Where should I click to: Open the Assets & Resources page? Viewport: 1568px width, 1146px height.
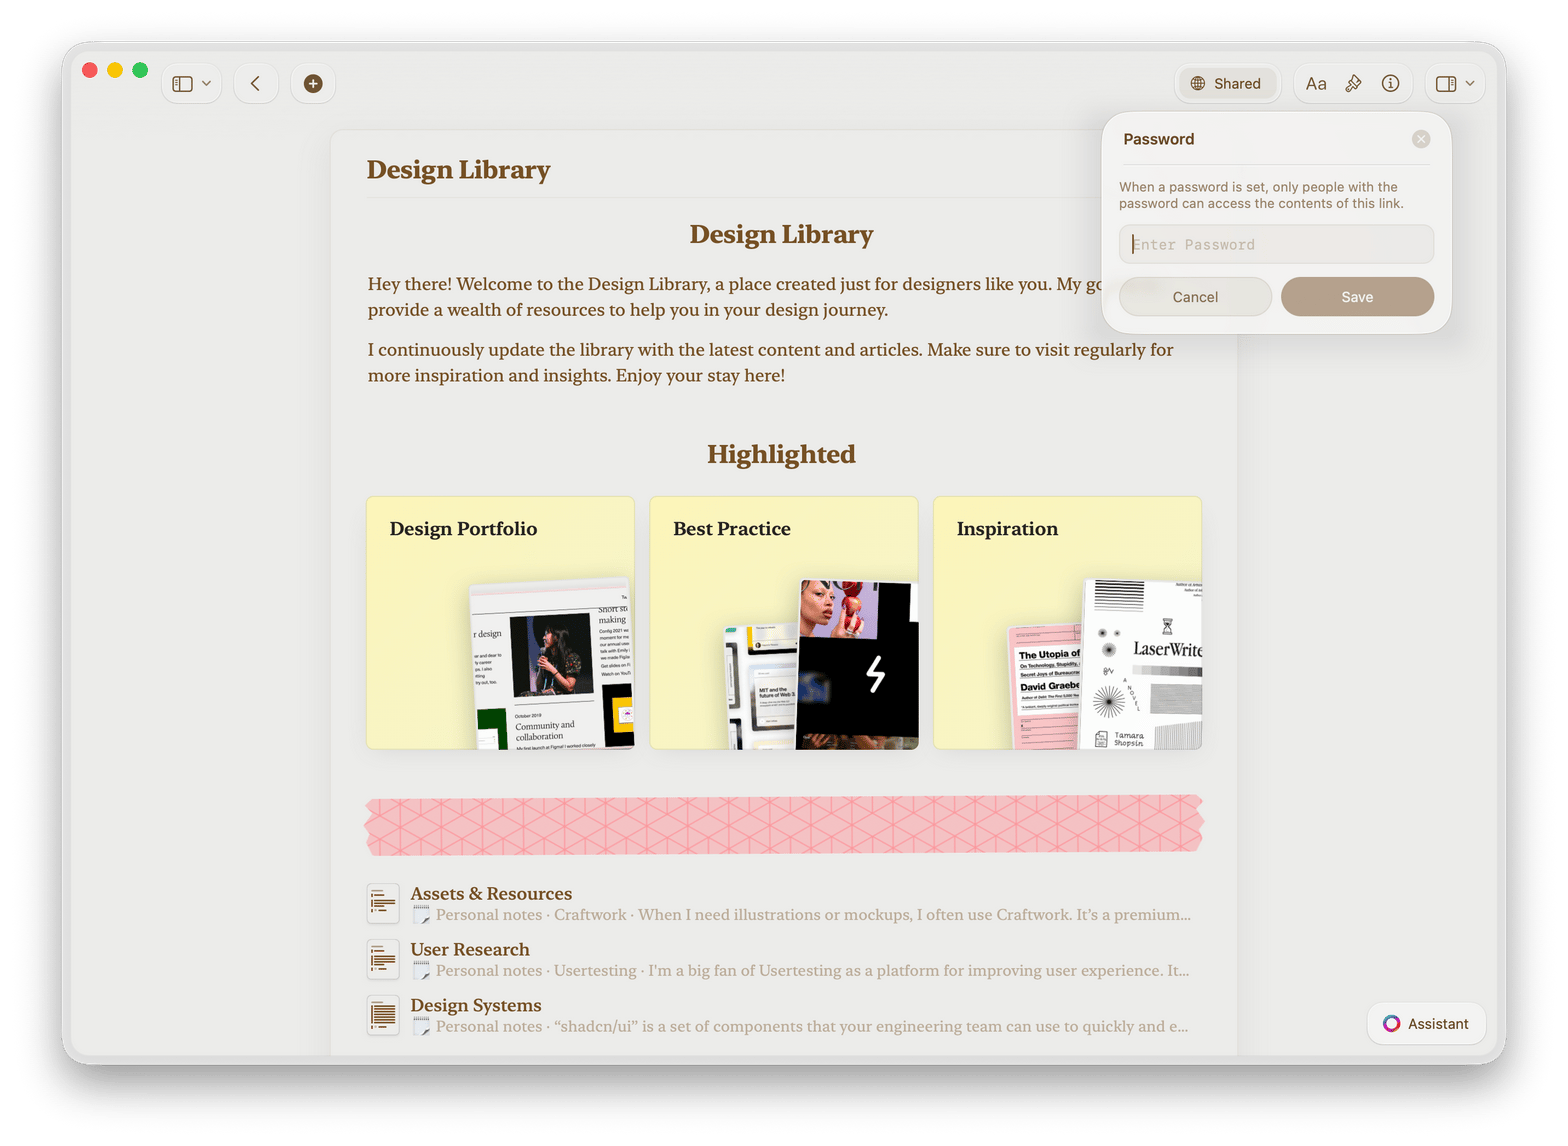click(x=491, y=893)
